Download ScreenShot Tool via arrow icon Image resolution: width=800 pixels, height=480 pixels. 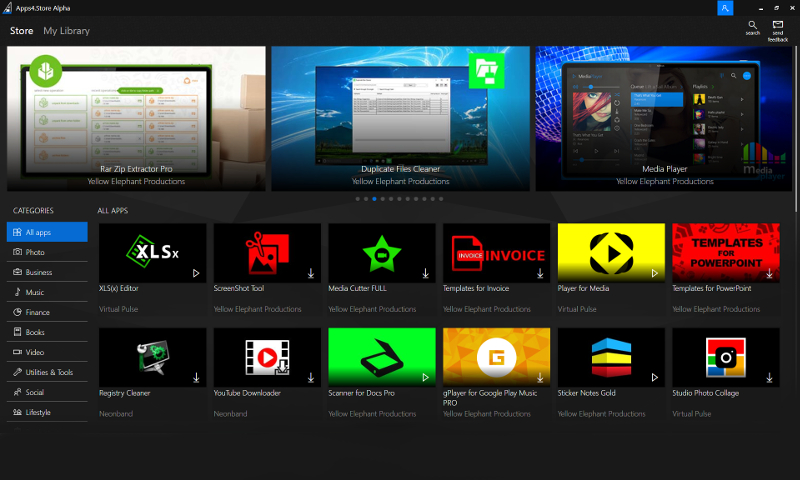point(311,273)
